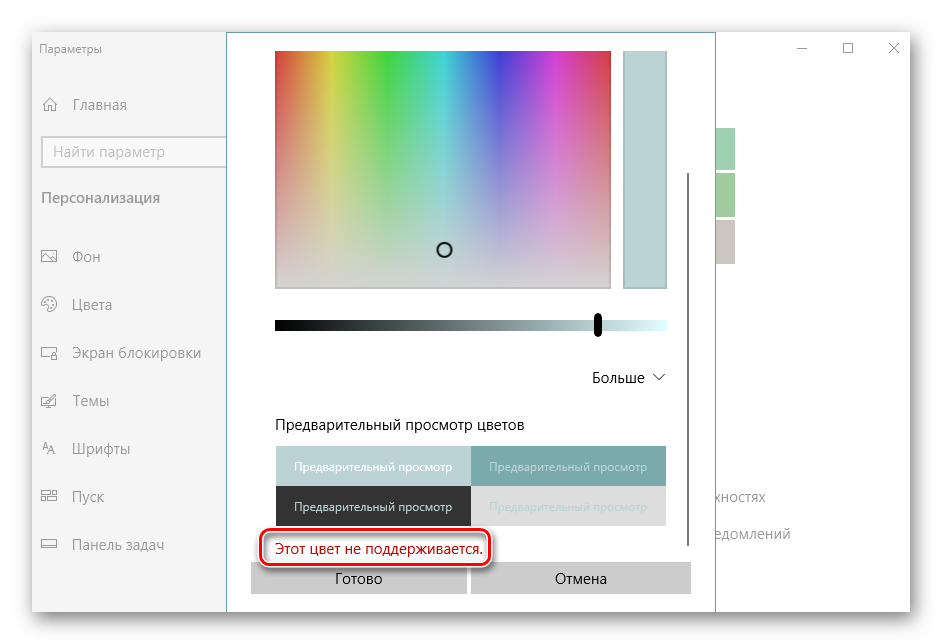Click the Найти параметр search field
Viewport: 942px width, 644px height.
pos(133,152)
